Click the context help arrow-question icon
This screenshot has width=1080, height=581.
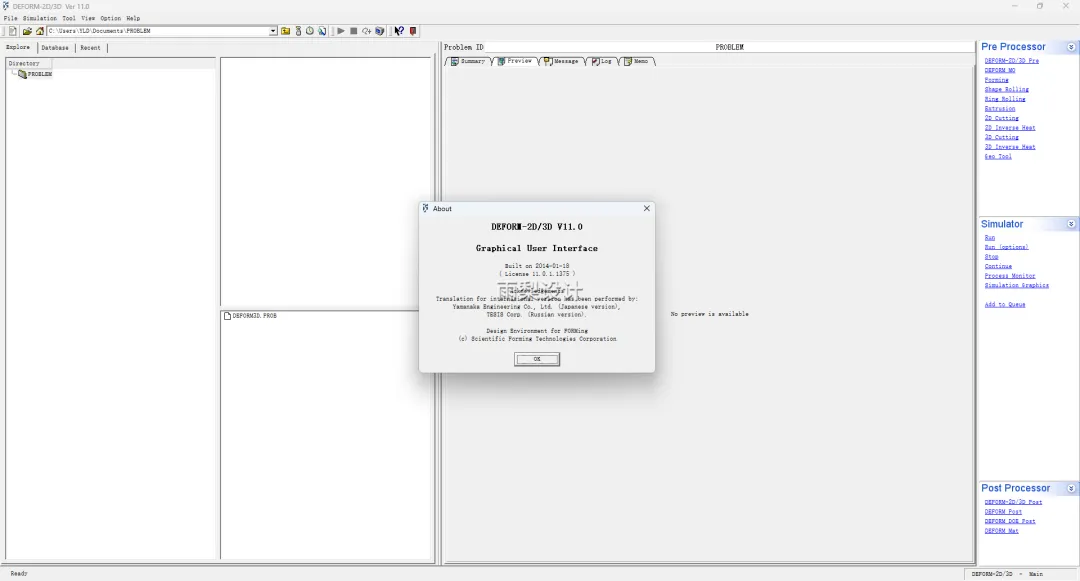399,31
